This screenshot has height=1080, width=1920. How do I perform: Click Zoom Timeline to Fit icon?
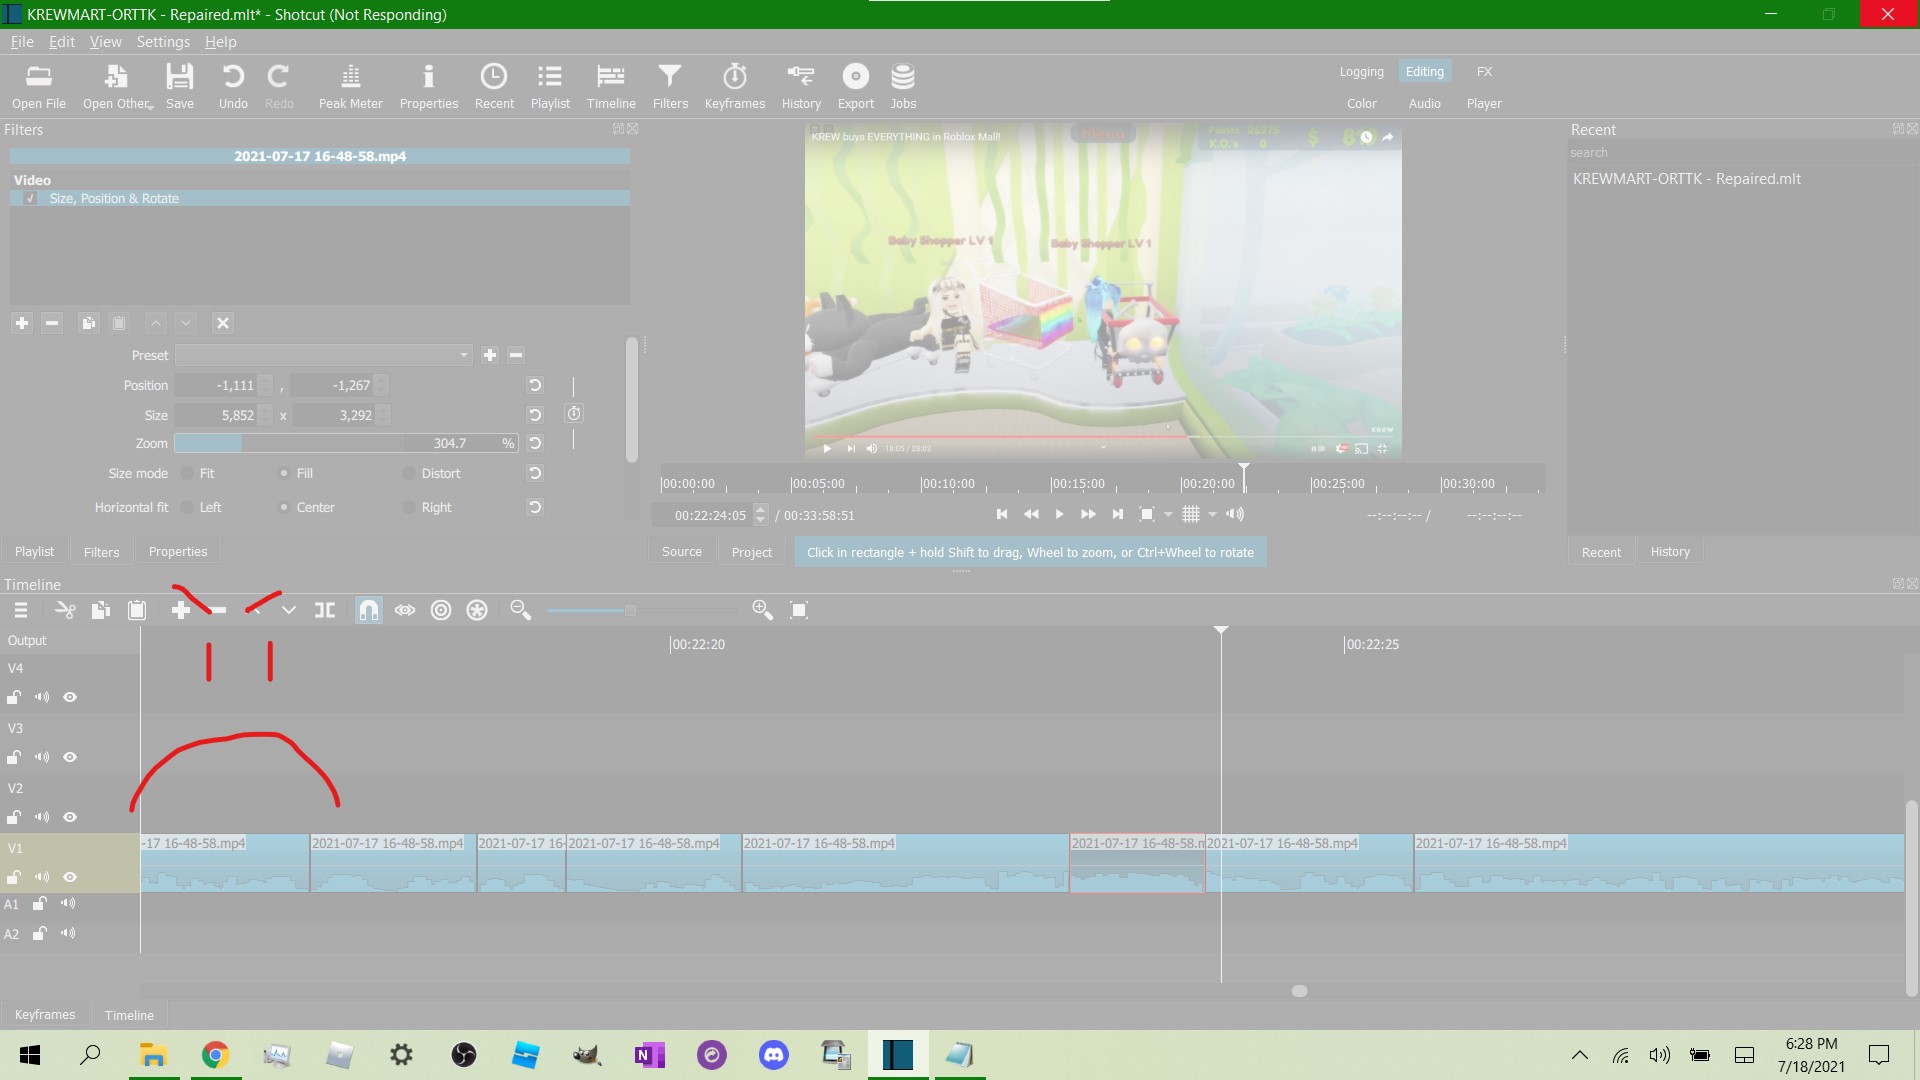(799, 610)
